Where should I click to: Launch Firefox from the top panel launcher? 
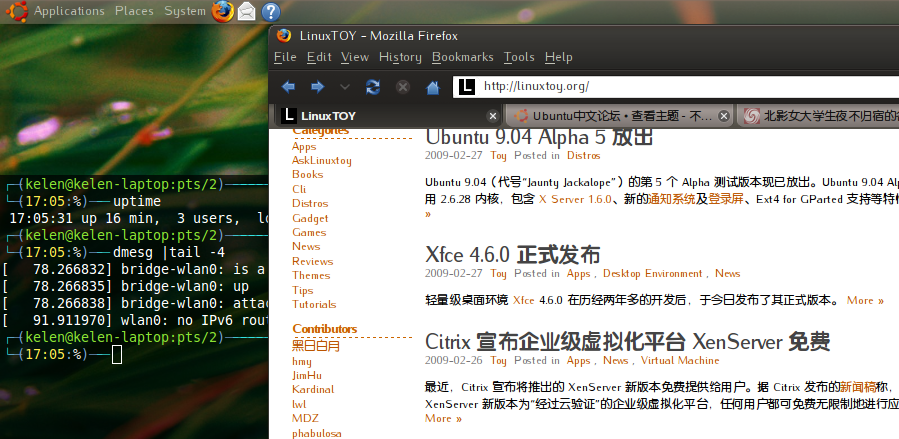(x=222, y=11)
